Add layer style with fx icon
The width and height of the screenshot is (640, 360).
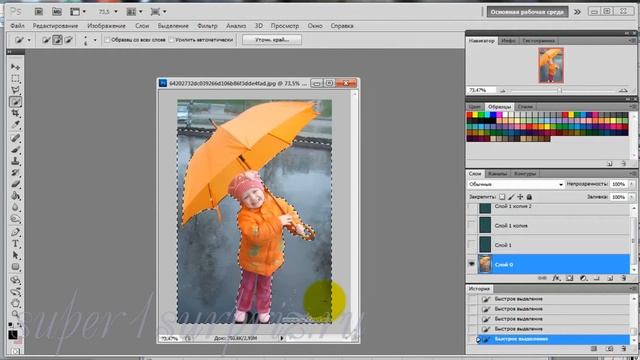point(556,278)
